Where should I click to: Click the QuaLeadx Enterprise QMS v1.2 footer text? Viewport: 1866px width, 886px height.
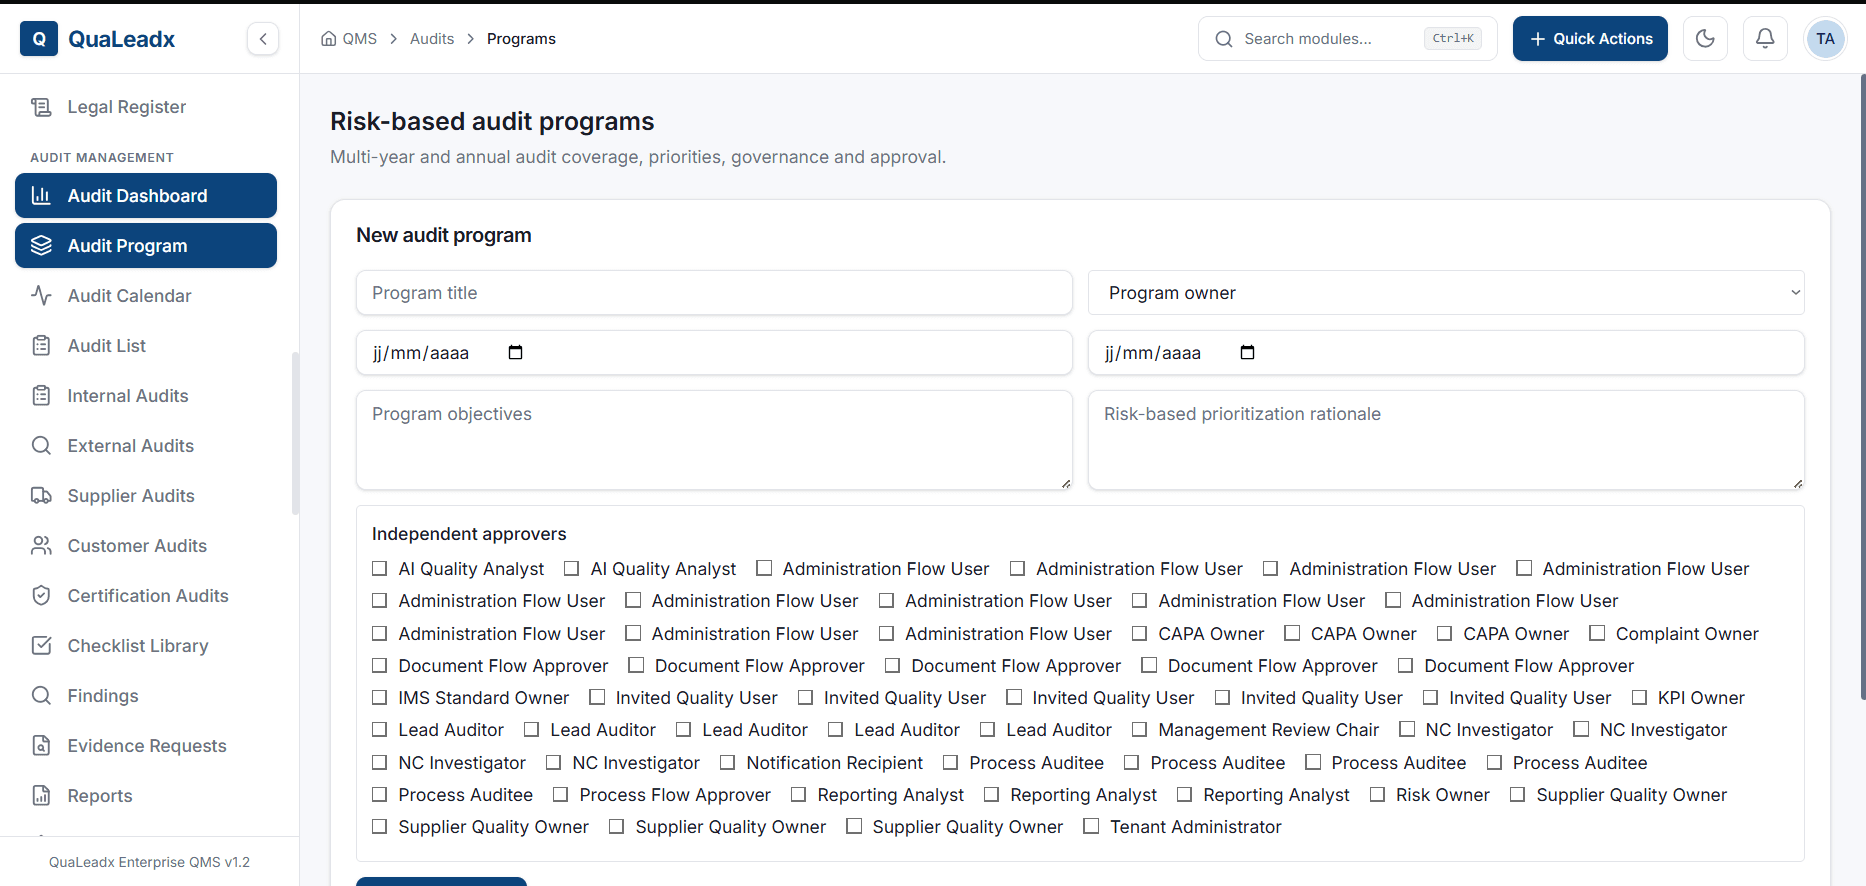click(x=150, y=862)
